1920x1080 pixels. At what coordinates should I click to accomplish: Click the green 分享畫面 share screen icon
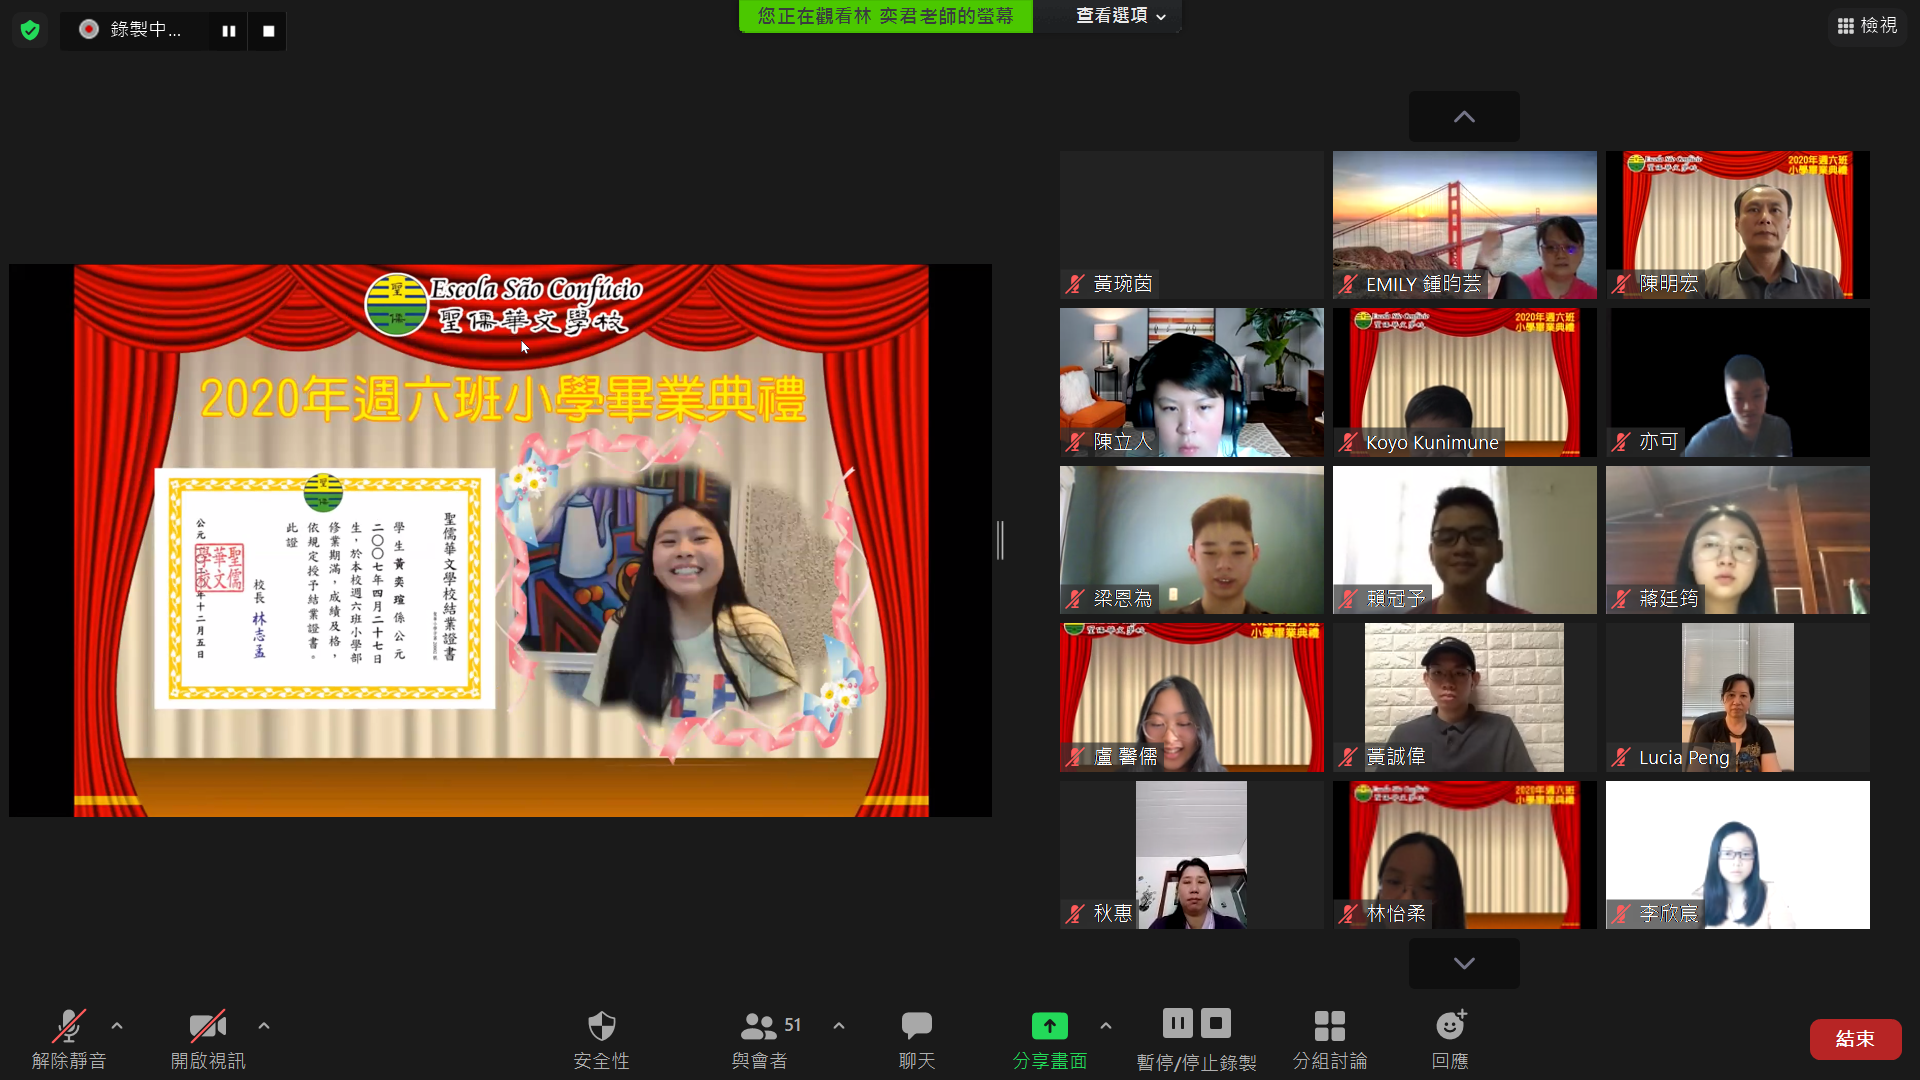1049,1026
